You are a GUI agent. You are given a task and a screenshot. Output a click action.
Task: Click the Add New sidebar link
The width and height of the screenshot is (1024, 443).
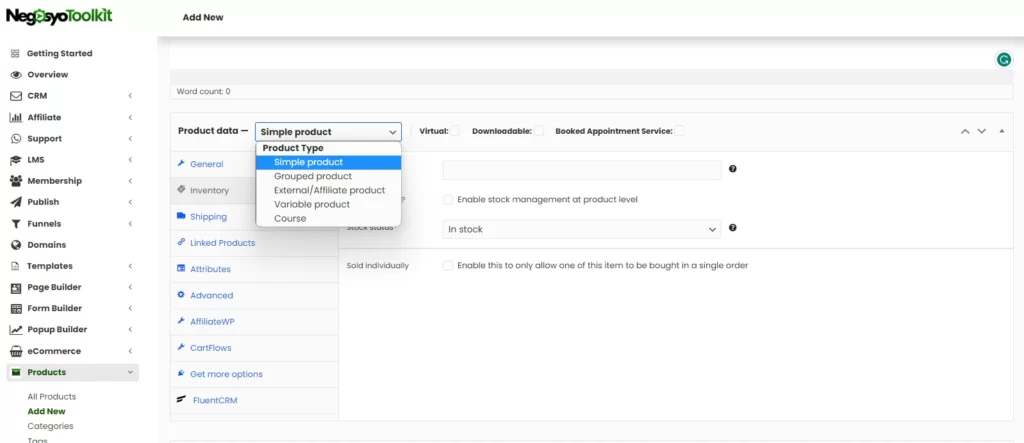(x=46, y=412)
